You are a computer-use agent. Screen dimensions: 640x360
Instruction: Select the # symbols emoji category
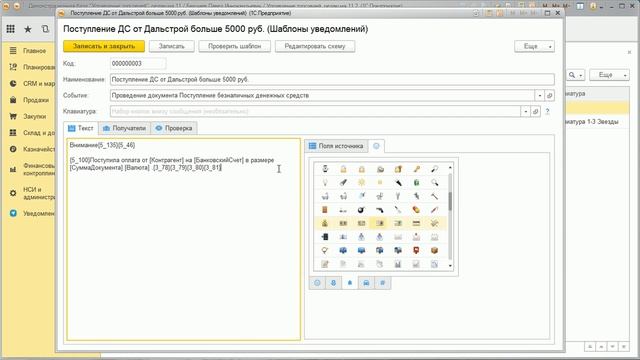click(382, 283)
